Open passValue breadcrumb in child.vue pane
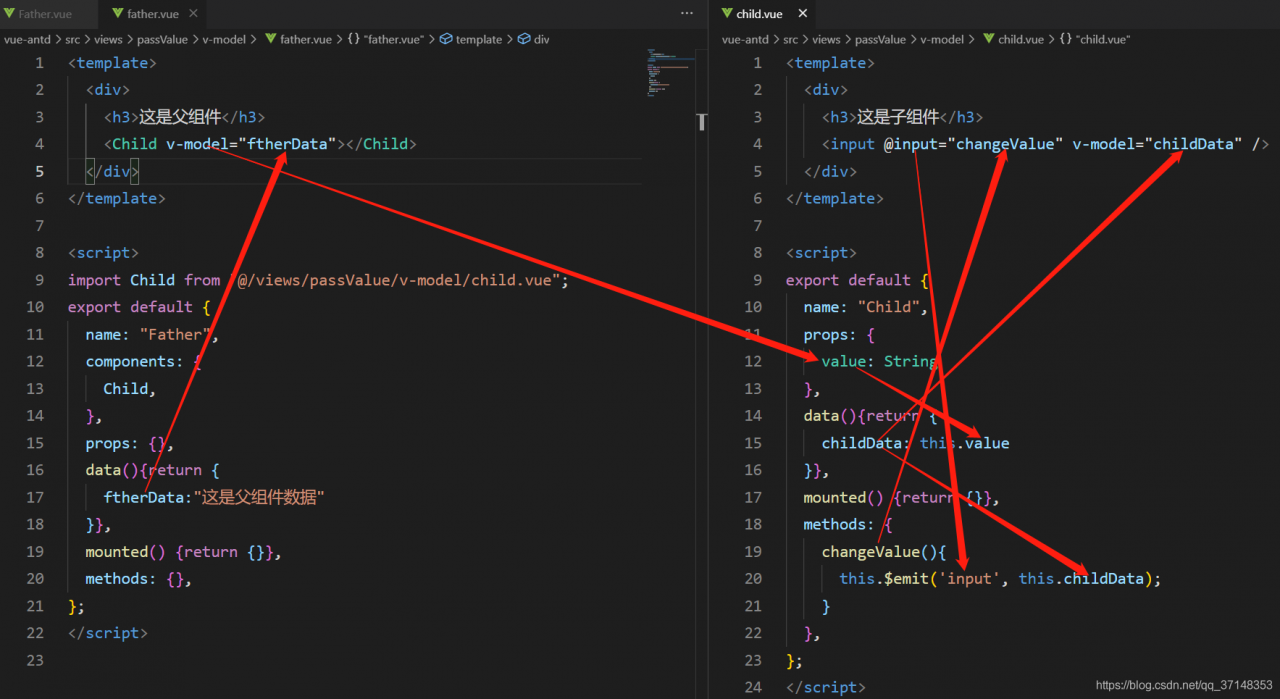The width and height of the screenshot is (1280, 699). point(880,39)
